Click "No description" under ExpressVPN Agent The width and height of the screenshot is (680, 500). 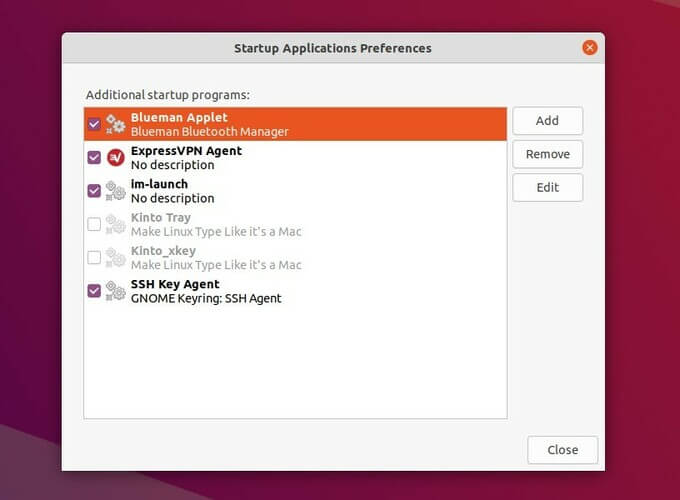173,165
